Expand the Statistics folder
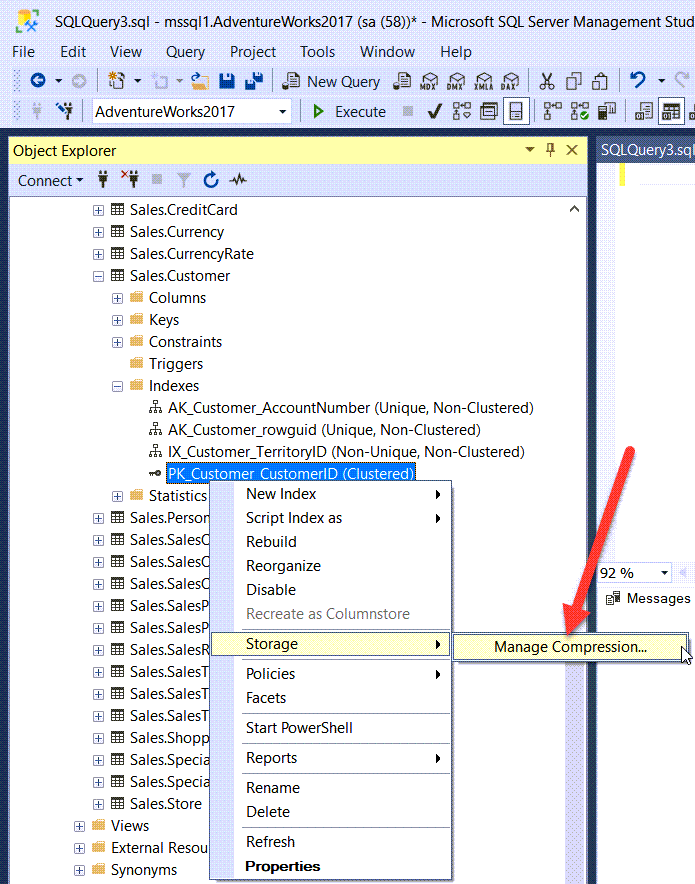The height and width of the screenshot is (884, 695). 117,496
